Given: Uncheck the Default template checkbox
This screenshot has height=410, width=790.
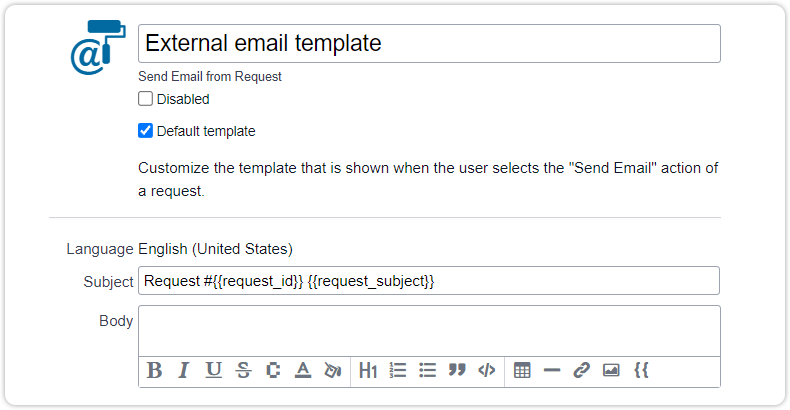Looking at the screenshot, I should pyautogui.click(x=146, y=130).
